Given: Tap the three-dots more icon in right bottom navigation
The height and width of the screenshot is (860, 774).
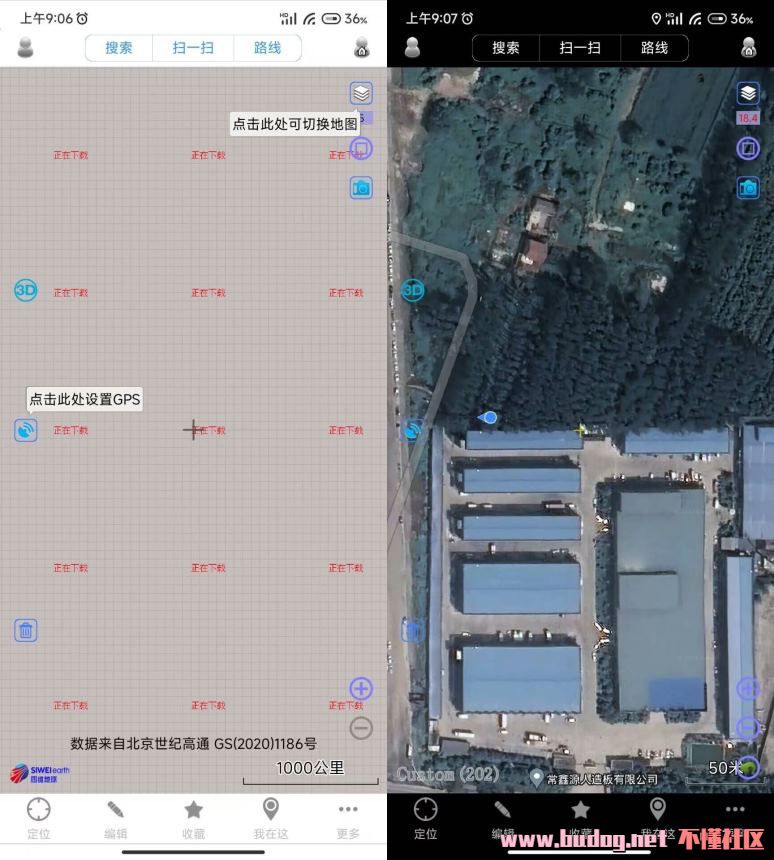Looking at the screenshot, I should click(x=735, y=810).
